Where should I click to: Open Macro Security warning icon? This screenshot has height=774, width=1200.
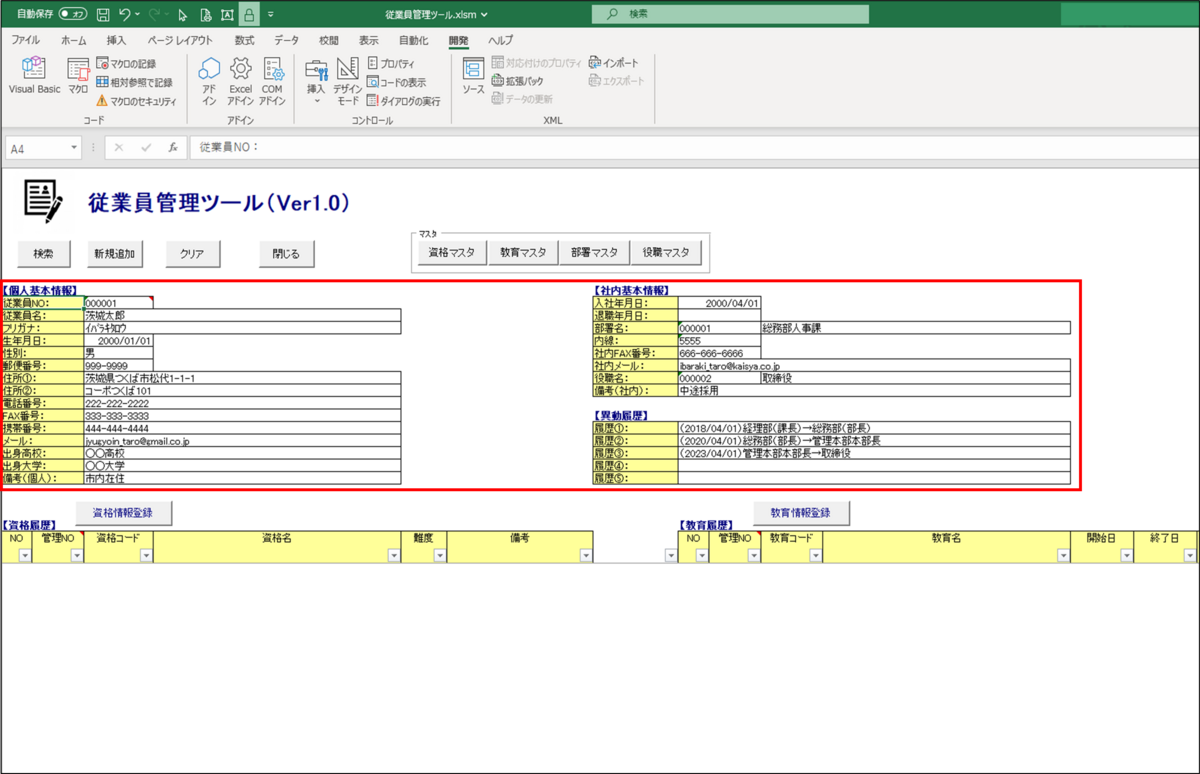pos(136,101)
